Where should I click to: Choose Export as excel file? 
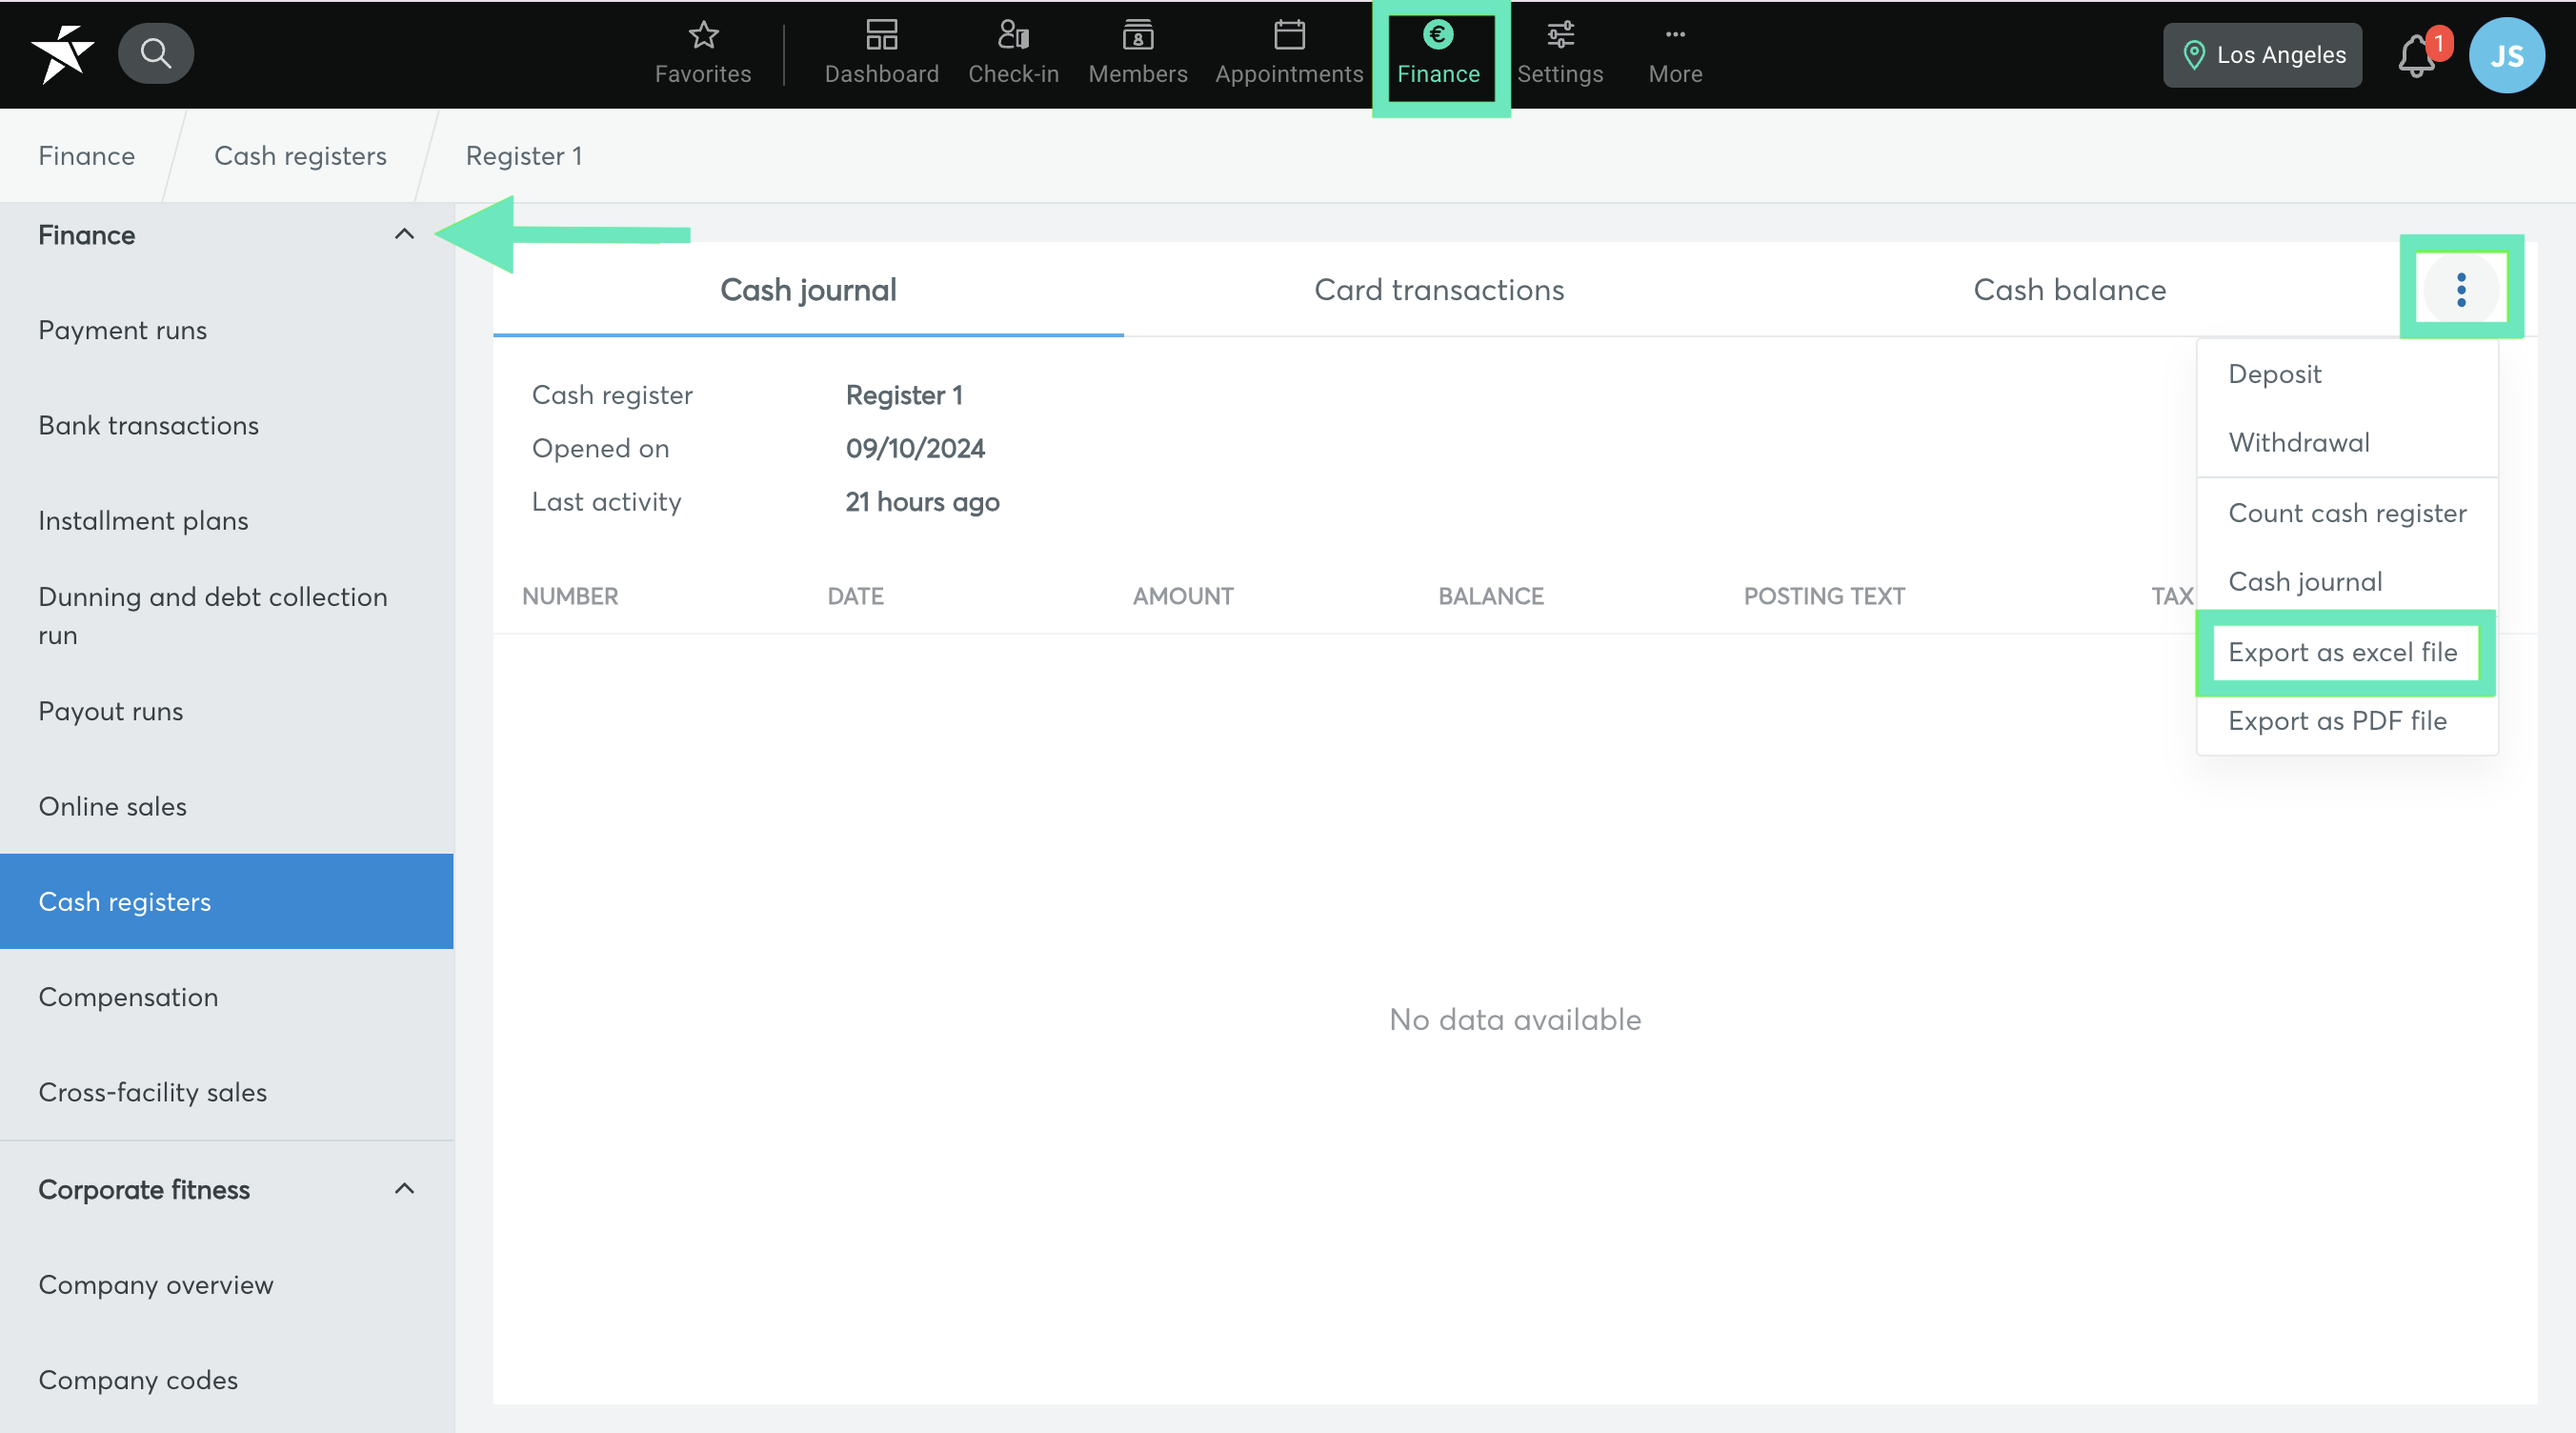[2345, 653]
